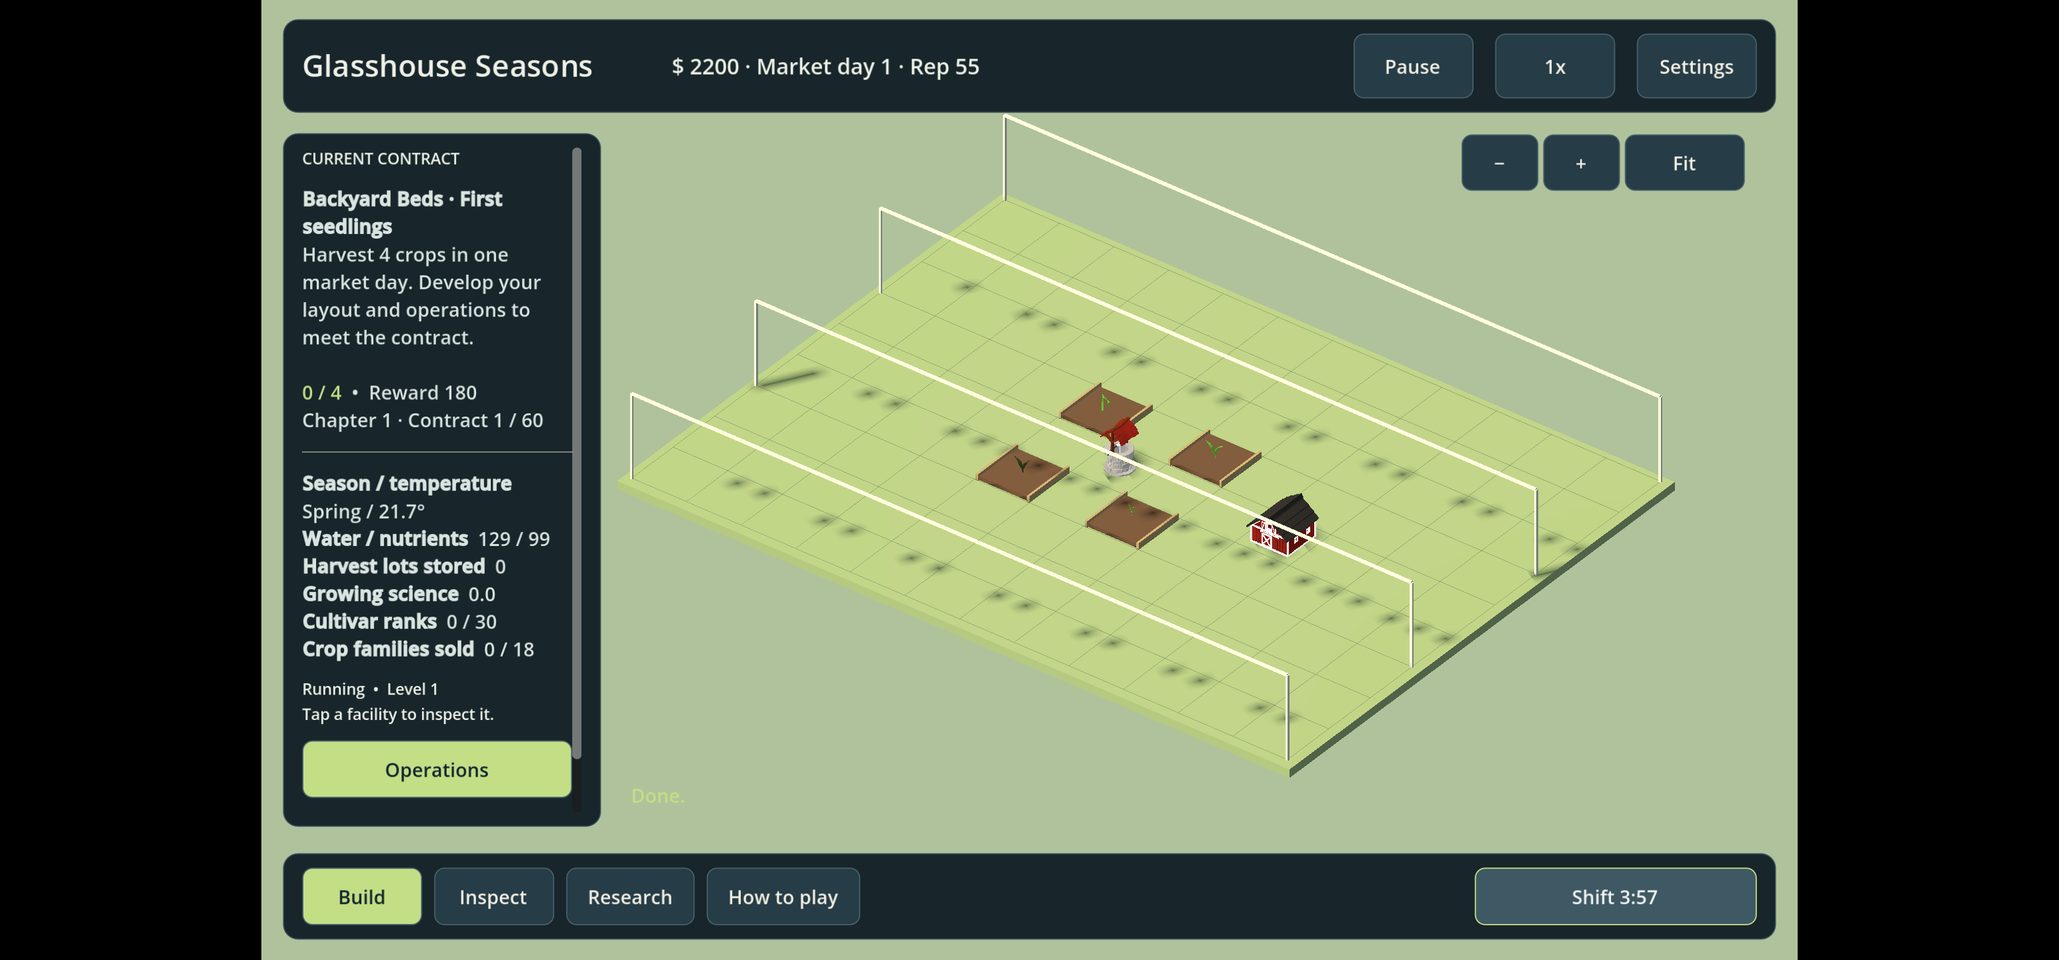The width and height of the screenshot is (2059, 960).
Task: Click the "Backyard Beds · First seedlings" title
Action: (x=402, y=212)
